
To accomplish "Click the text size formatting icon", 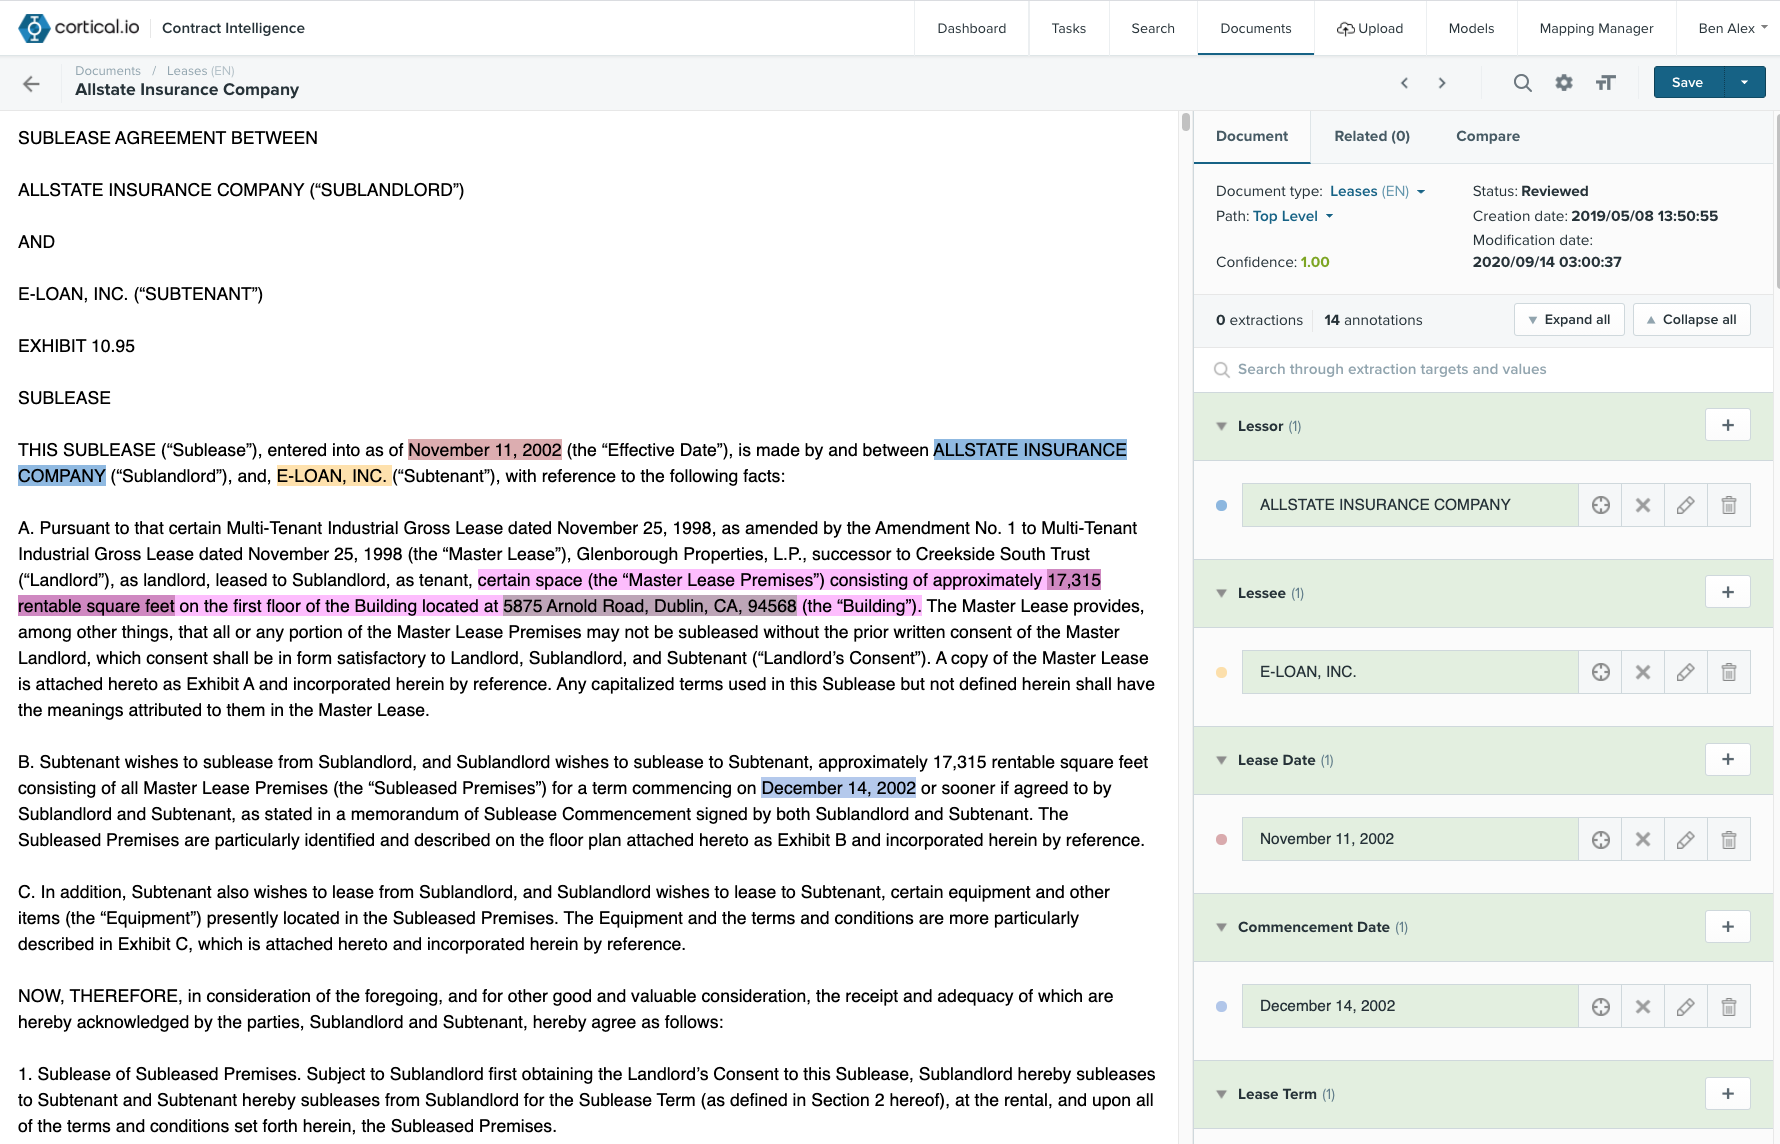I will 1606,83.
